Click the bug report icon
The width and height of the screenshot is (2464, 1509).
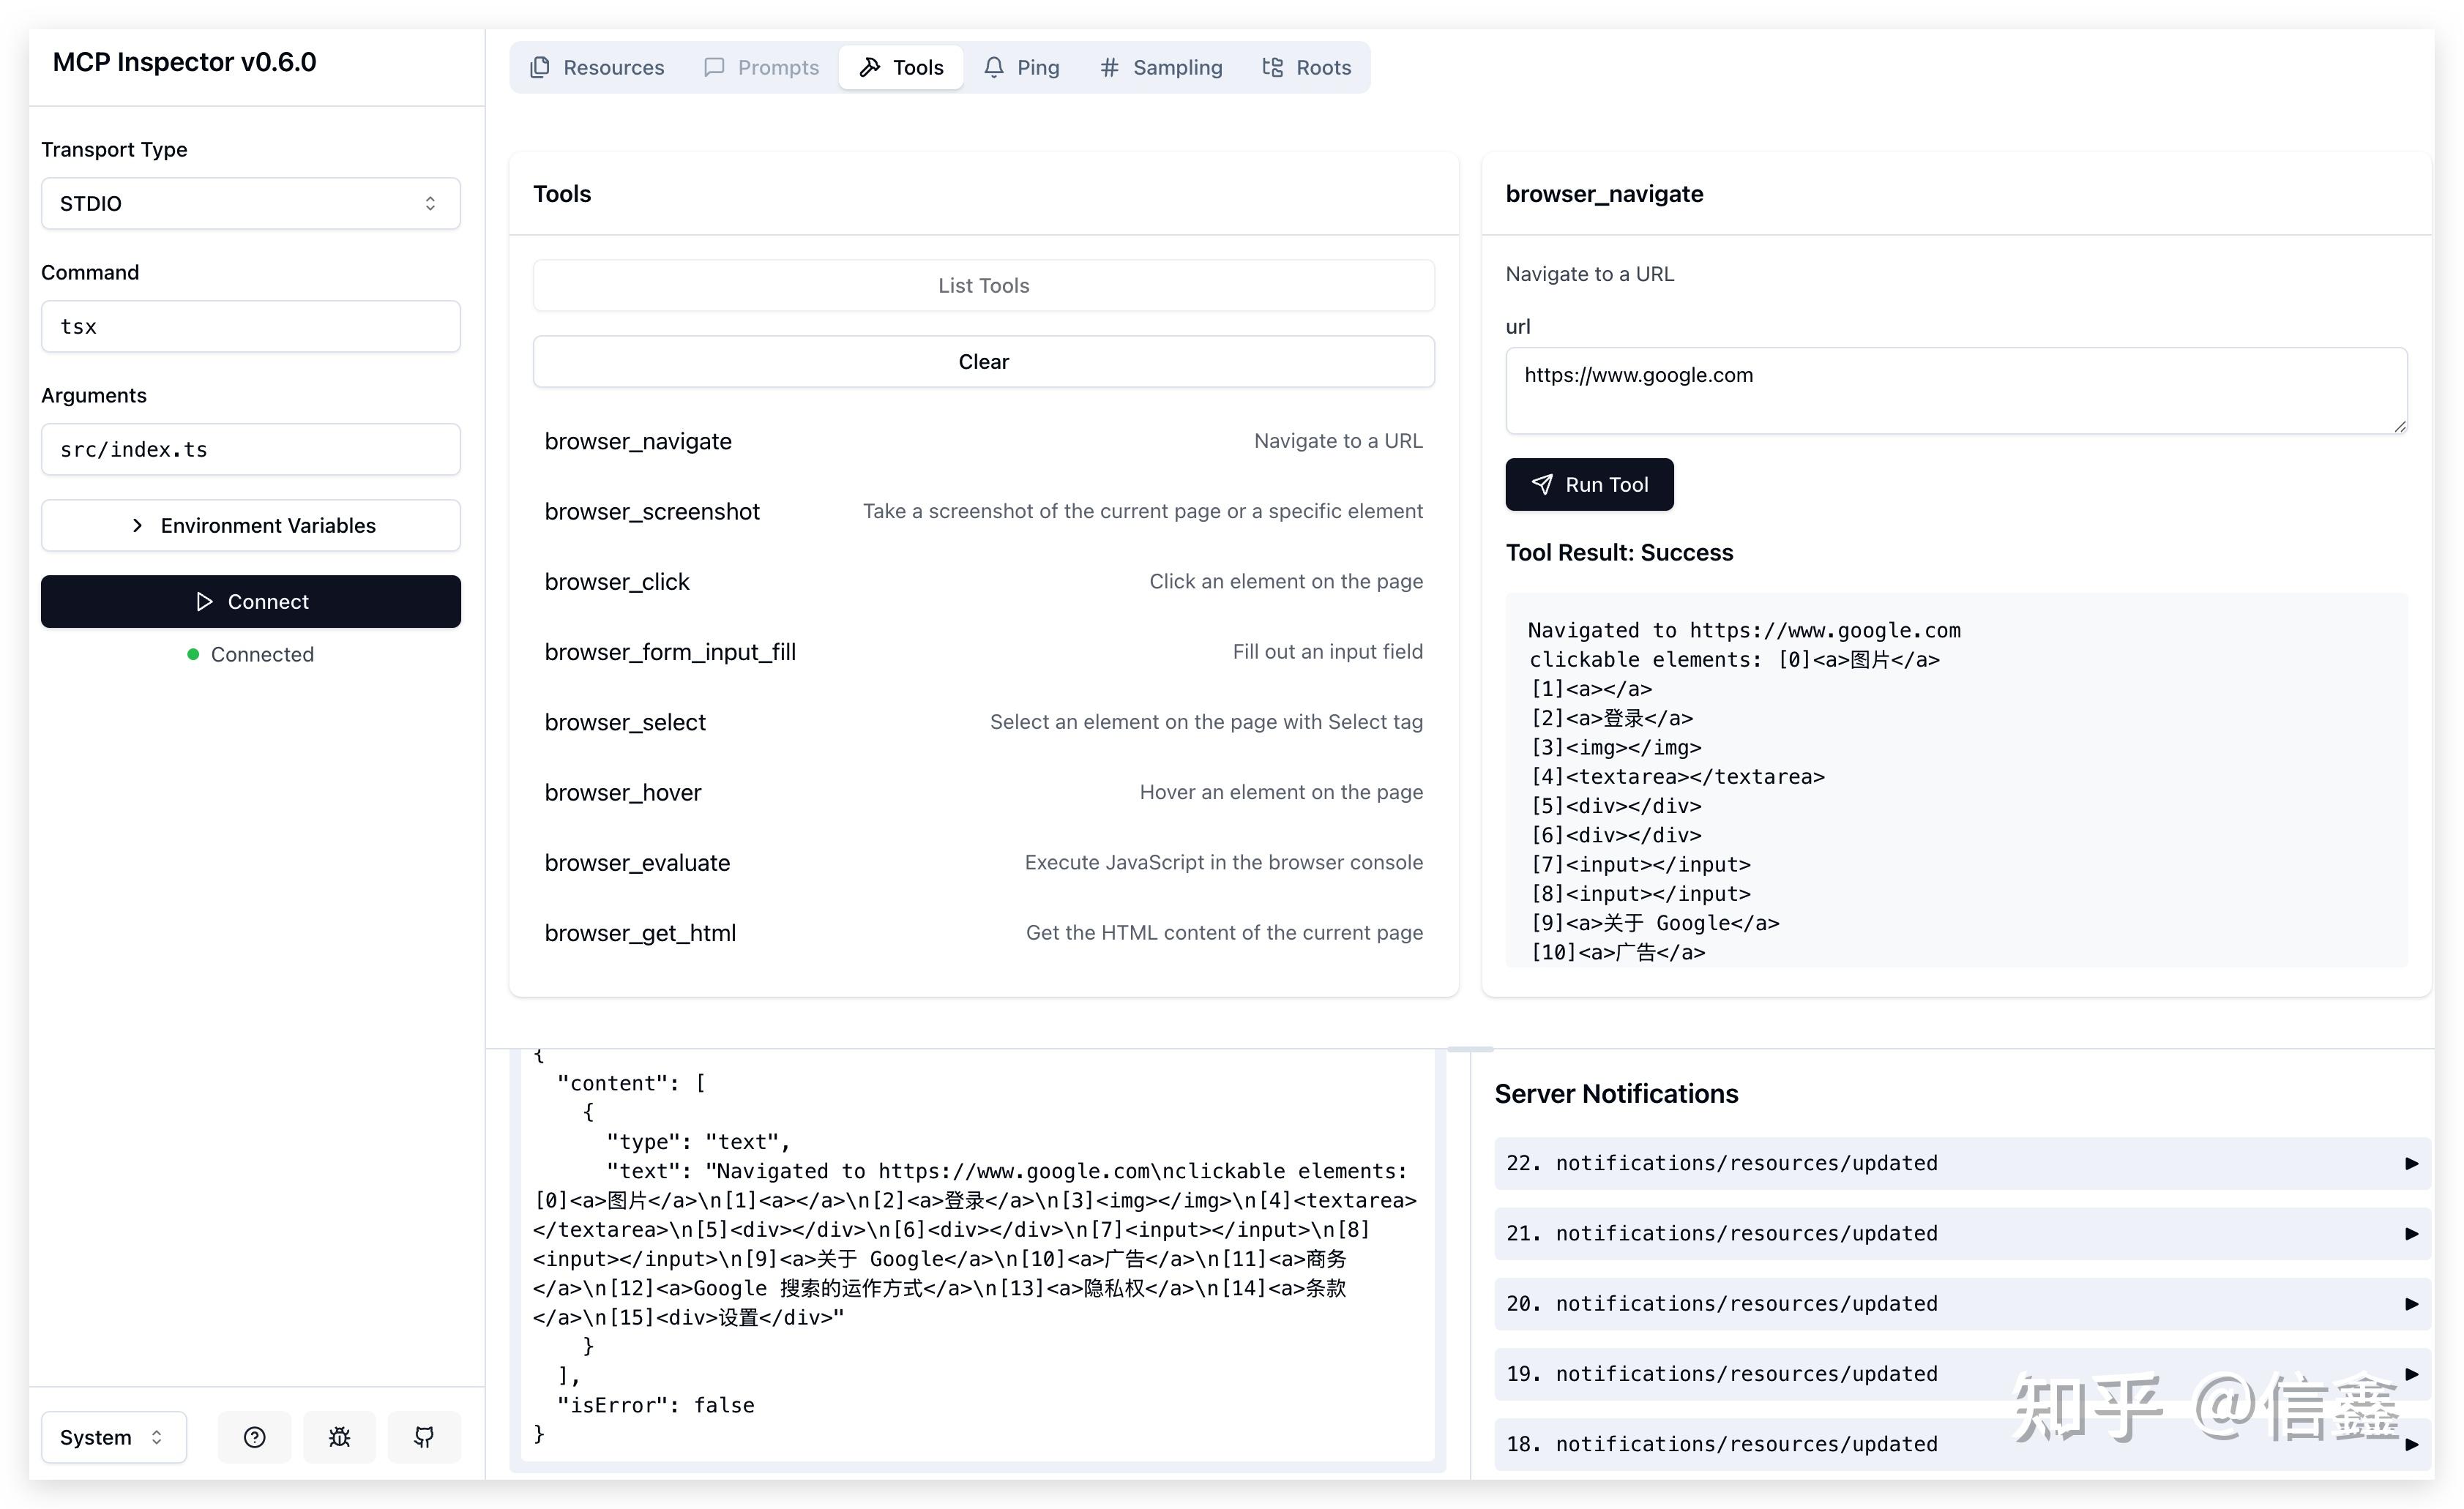point(339,1437)
